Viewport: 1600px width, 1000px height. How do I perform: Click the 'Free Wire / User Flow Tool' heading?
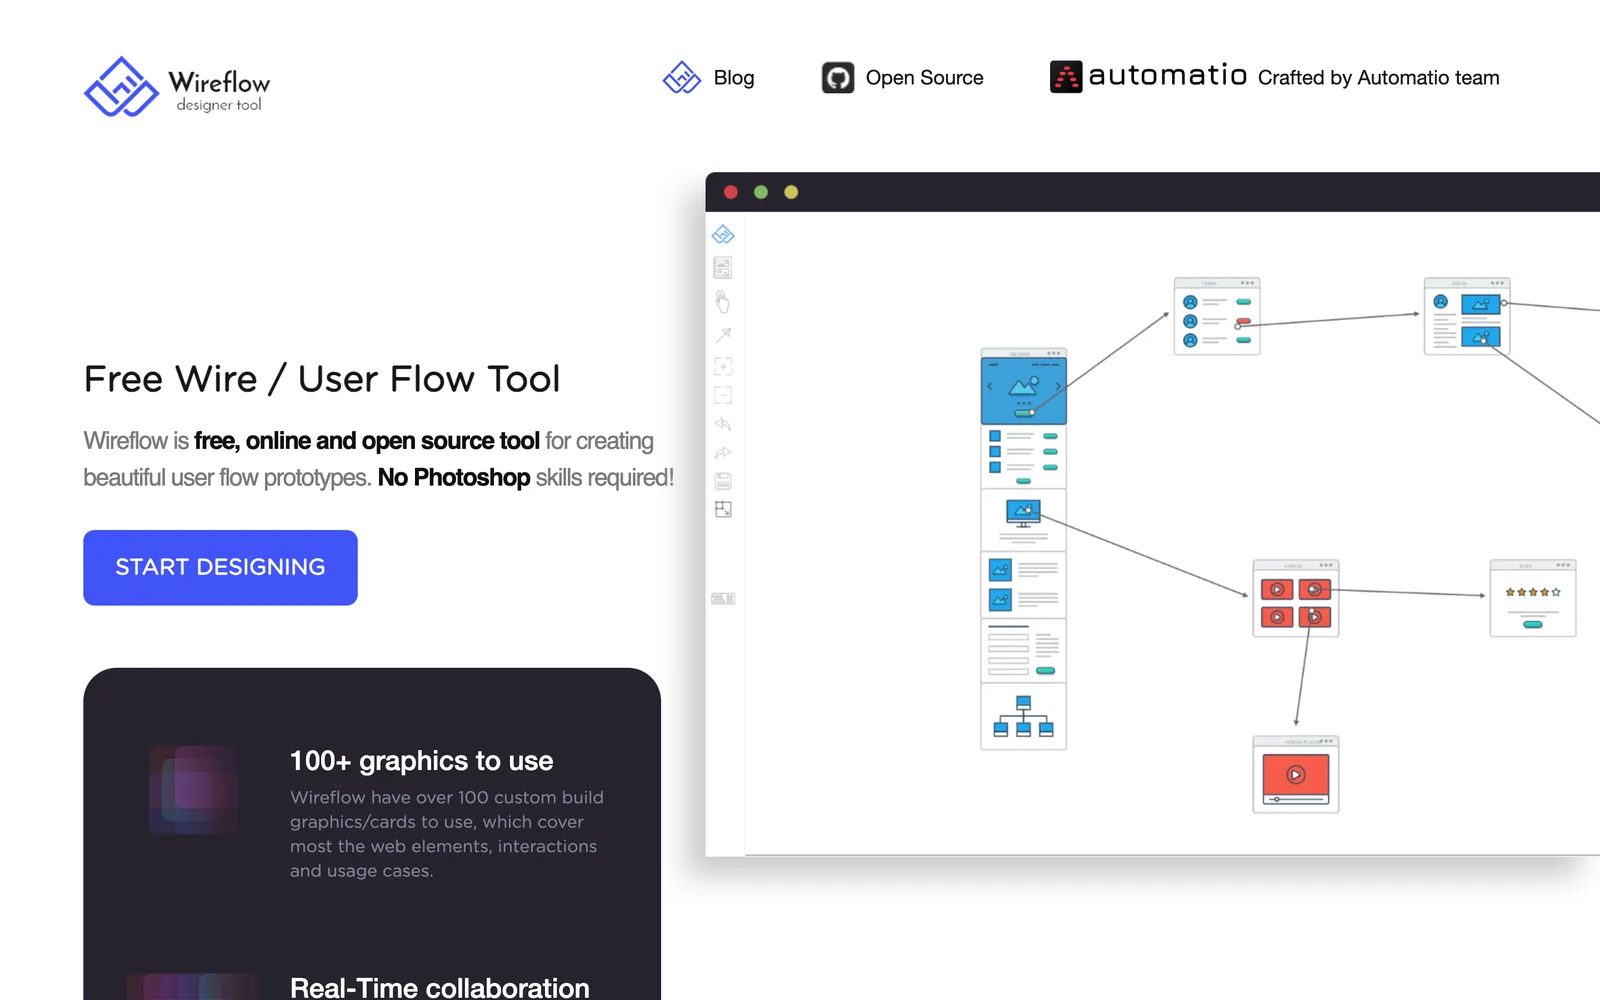point(322,379)
